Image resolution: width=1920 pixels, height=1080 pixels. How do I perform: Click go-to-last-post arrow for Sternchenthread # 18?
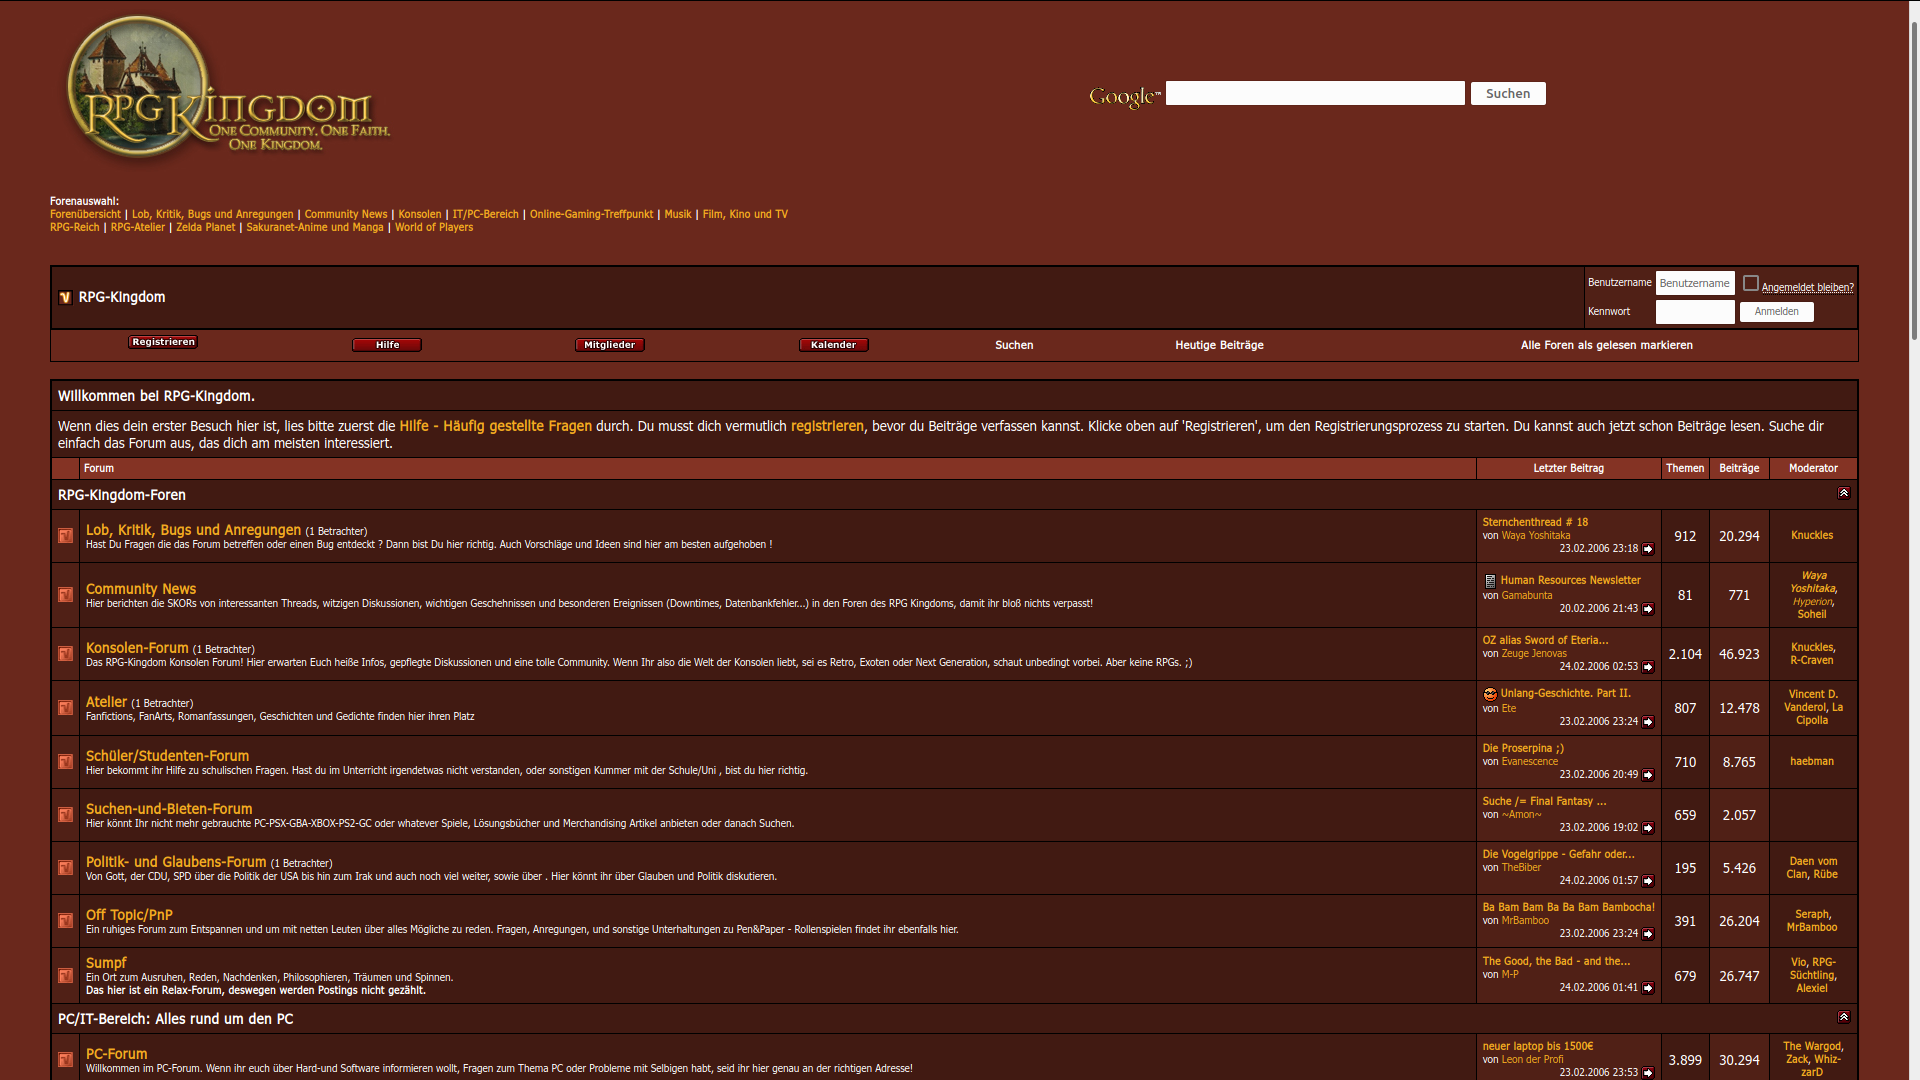(x=1648, y=549)
